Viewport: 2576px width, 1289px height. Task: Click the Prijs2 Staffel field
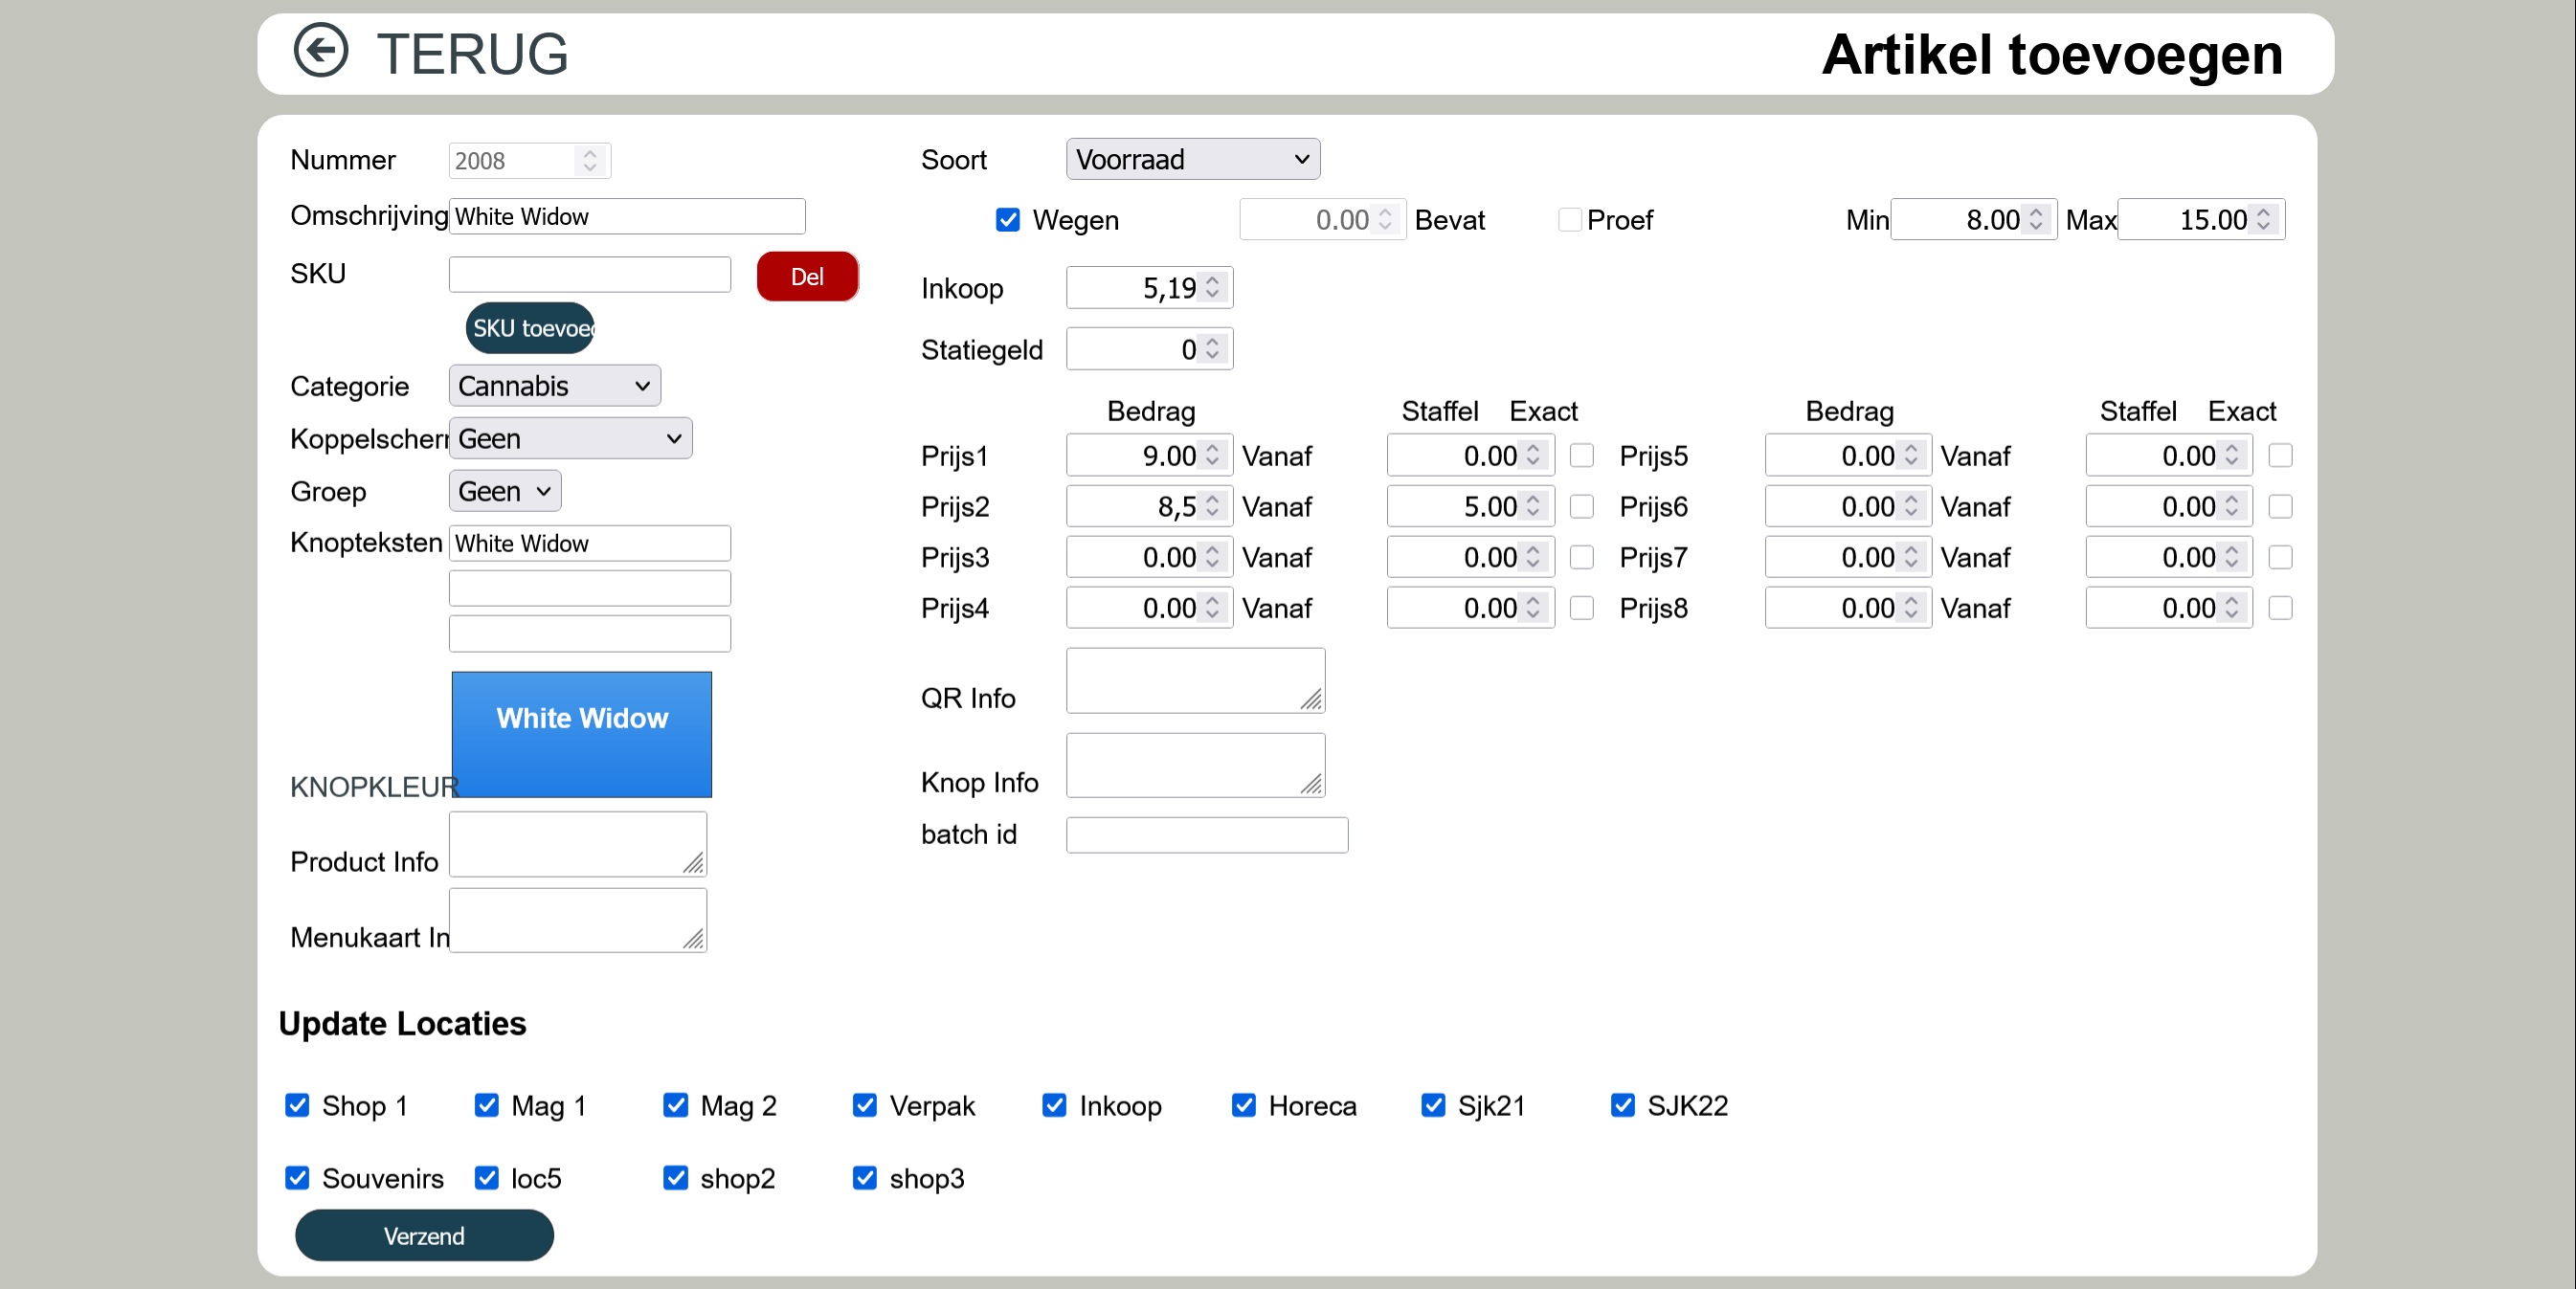coord(1470,507)
